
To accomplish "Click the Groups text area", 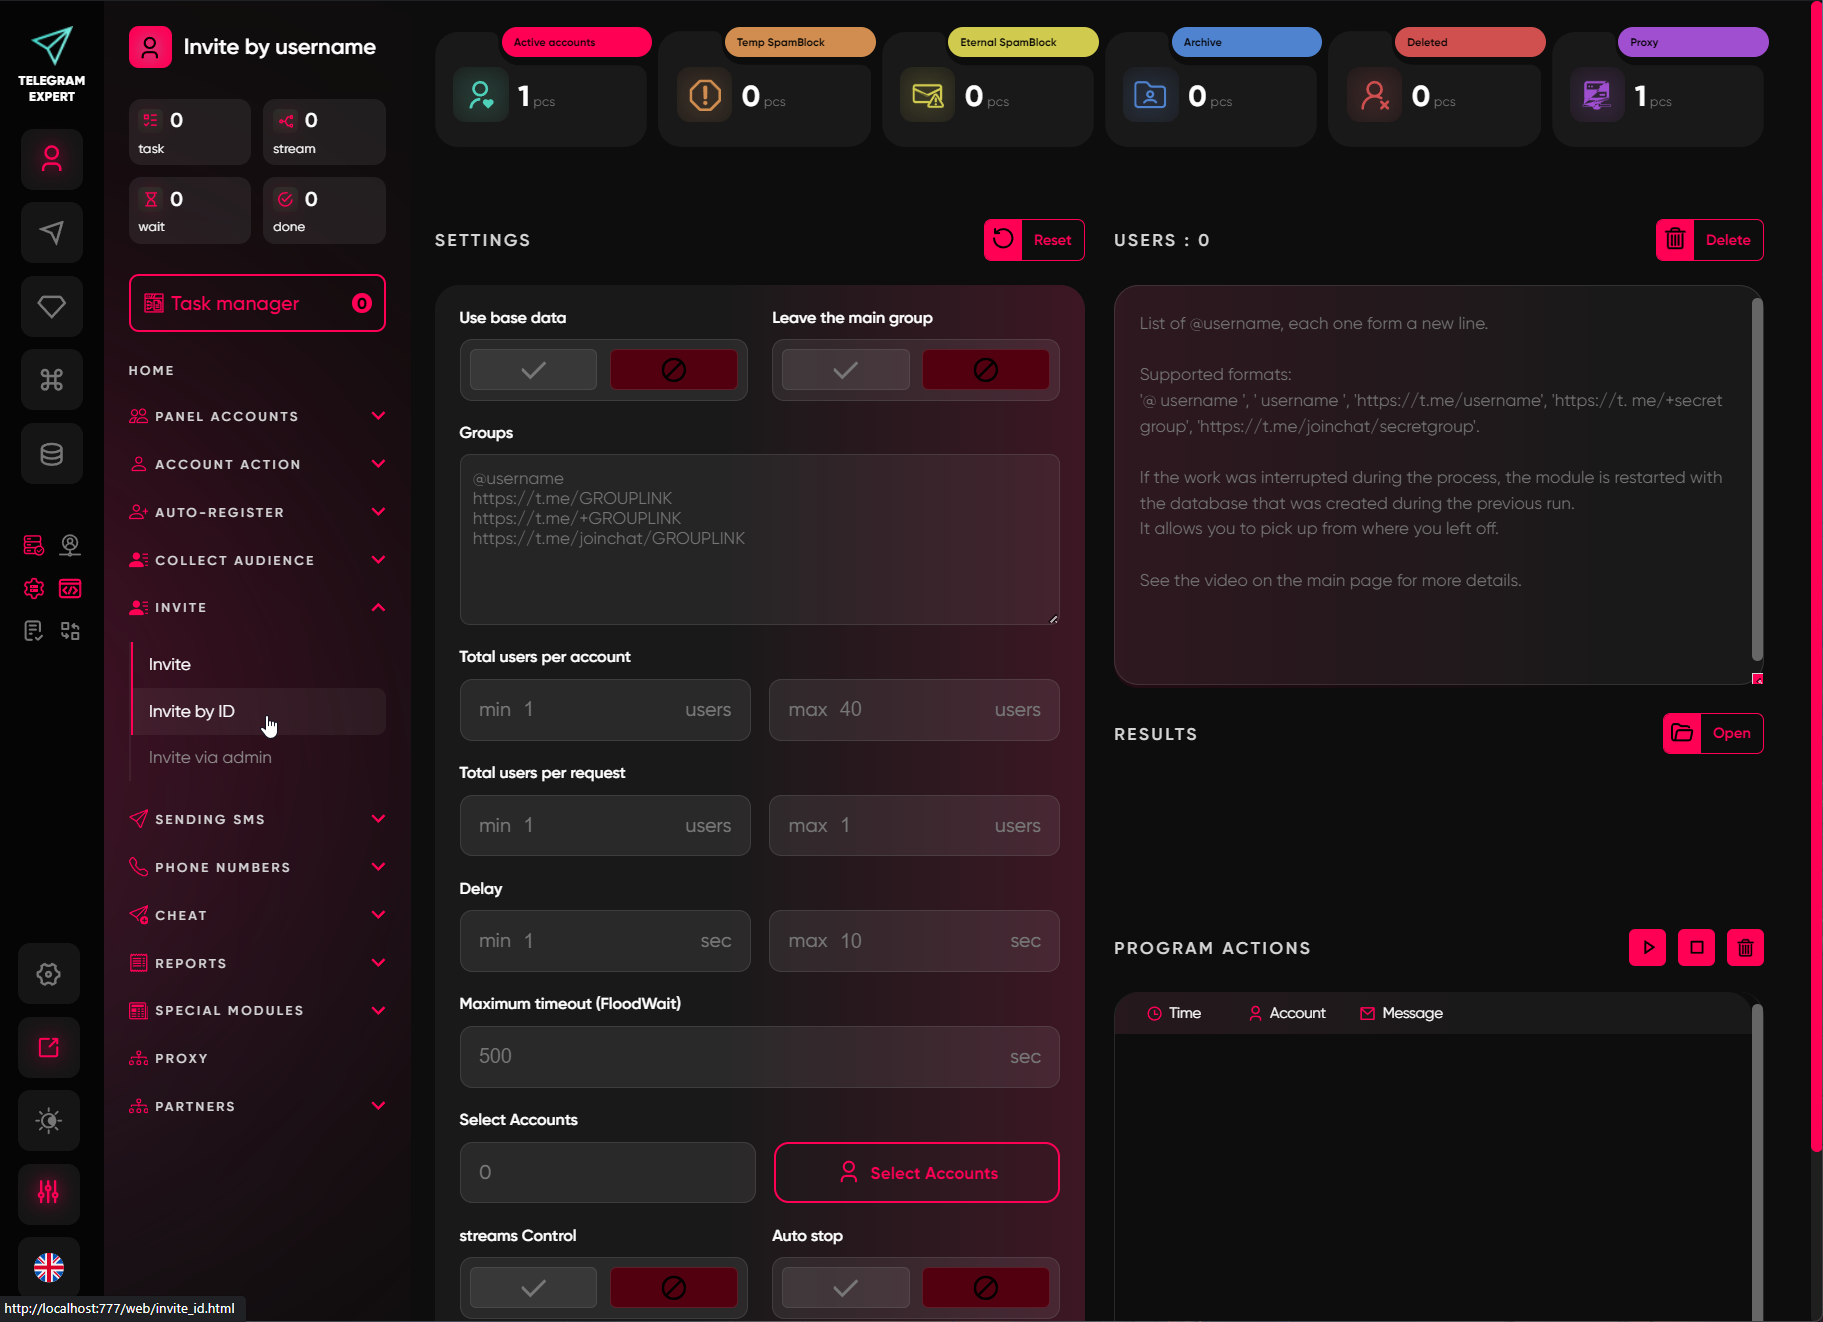I will tap(759, 540).
